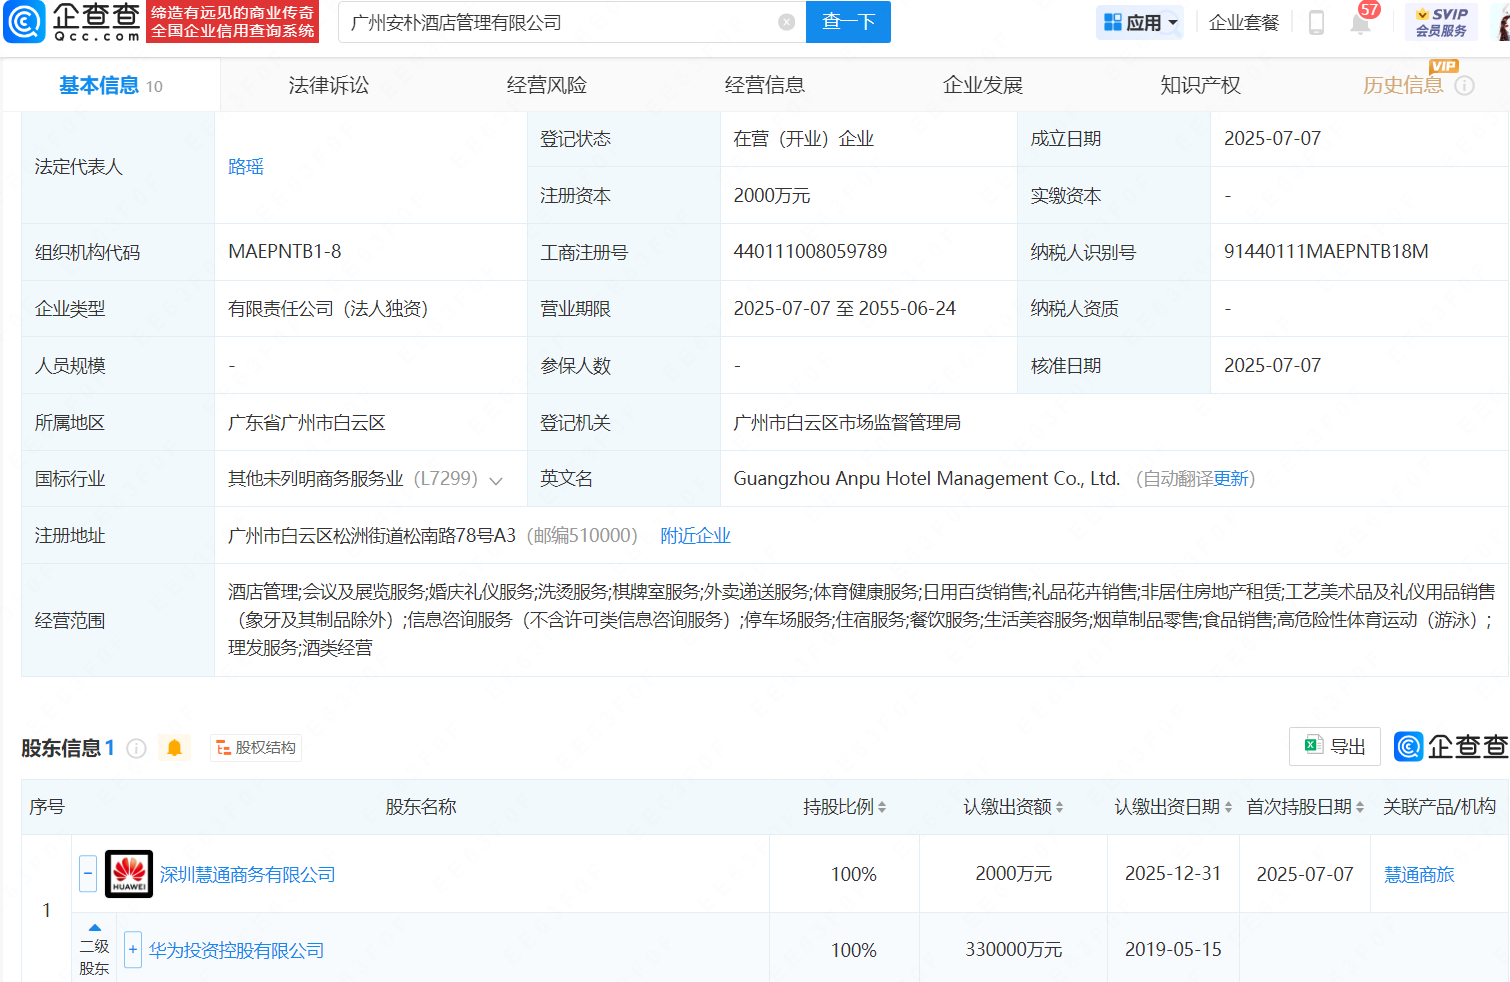
Task: Click the Huawei logo of 深圳慧通商务有限公司
Action: coord(129,874)
